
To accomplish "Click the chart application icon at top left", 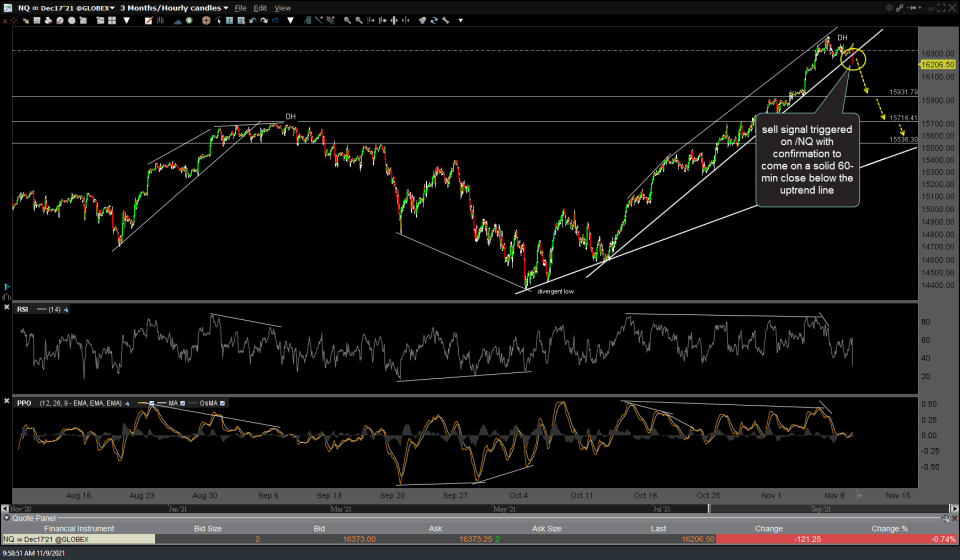I will pos(7,8).
